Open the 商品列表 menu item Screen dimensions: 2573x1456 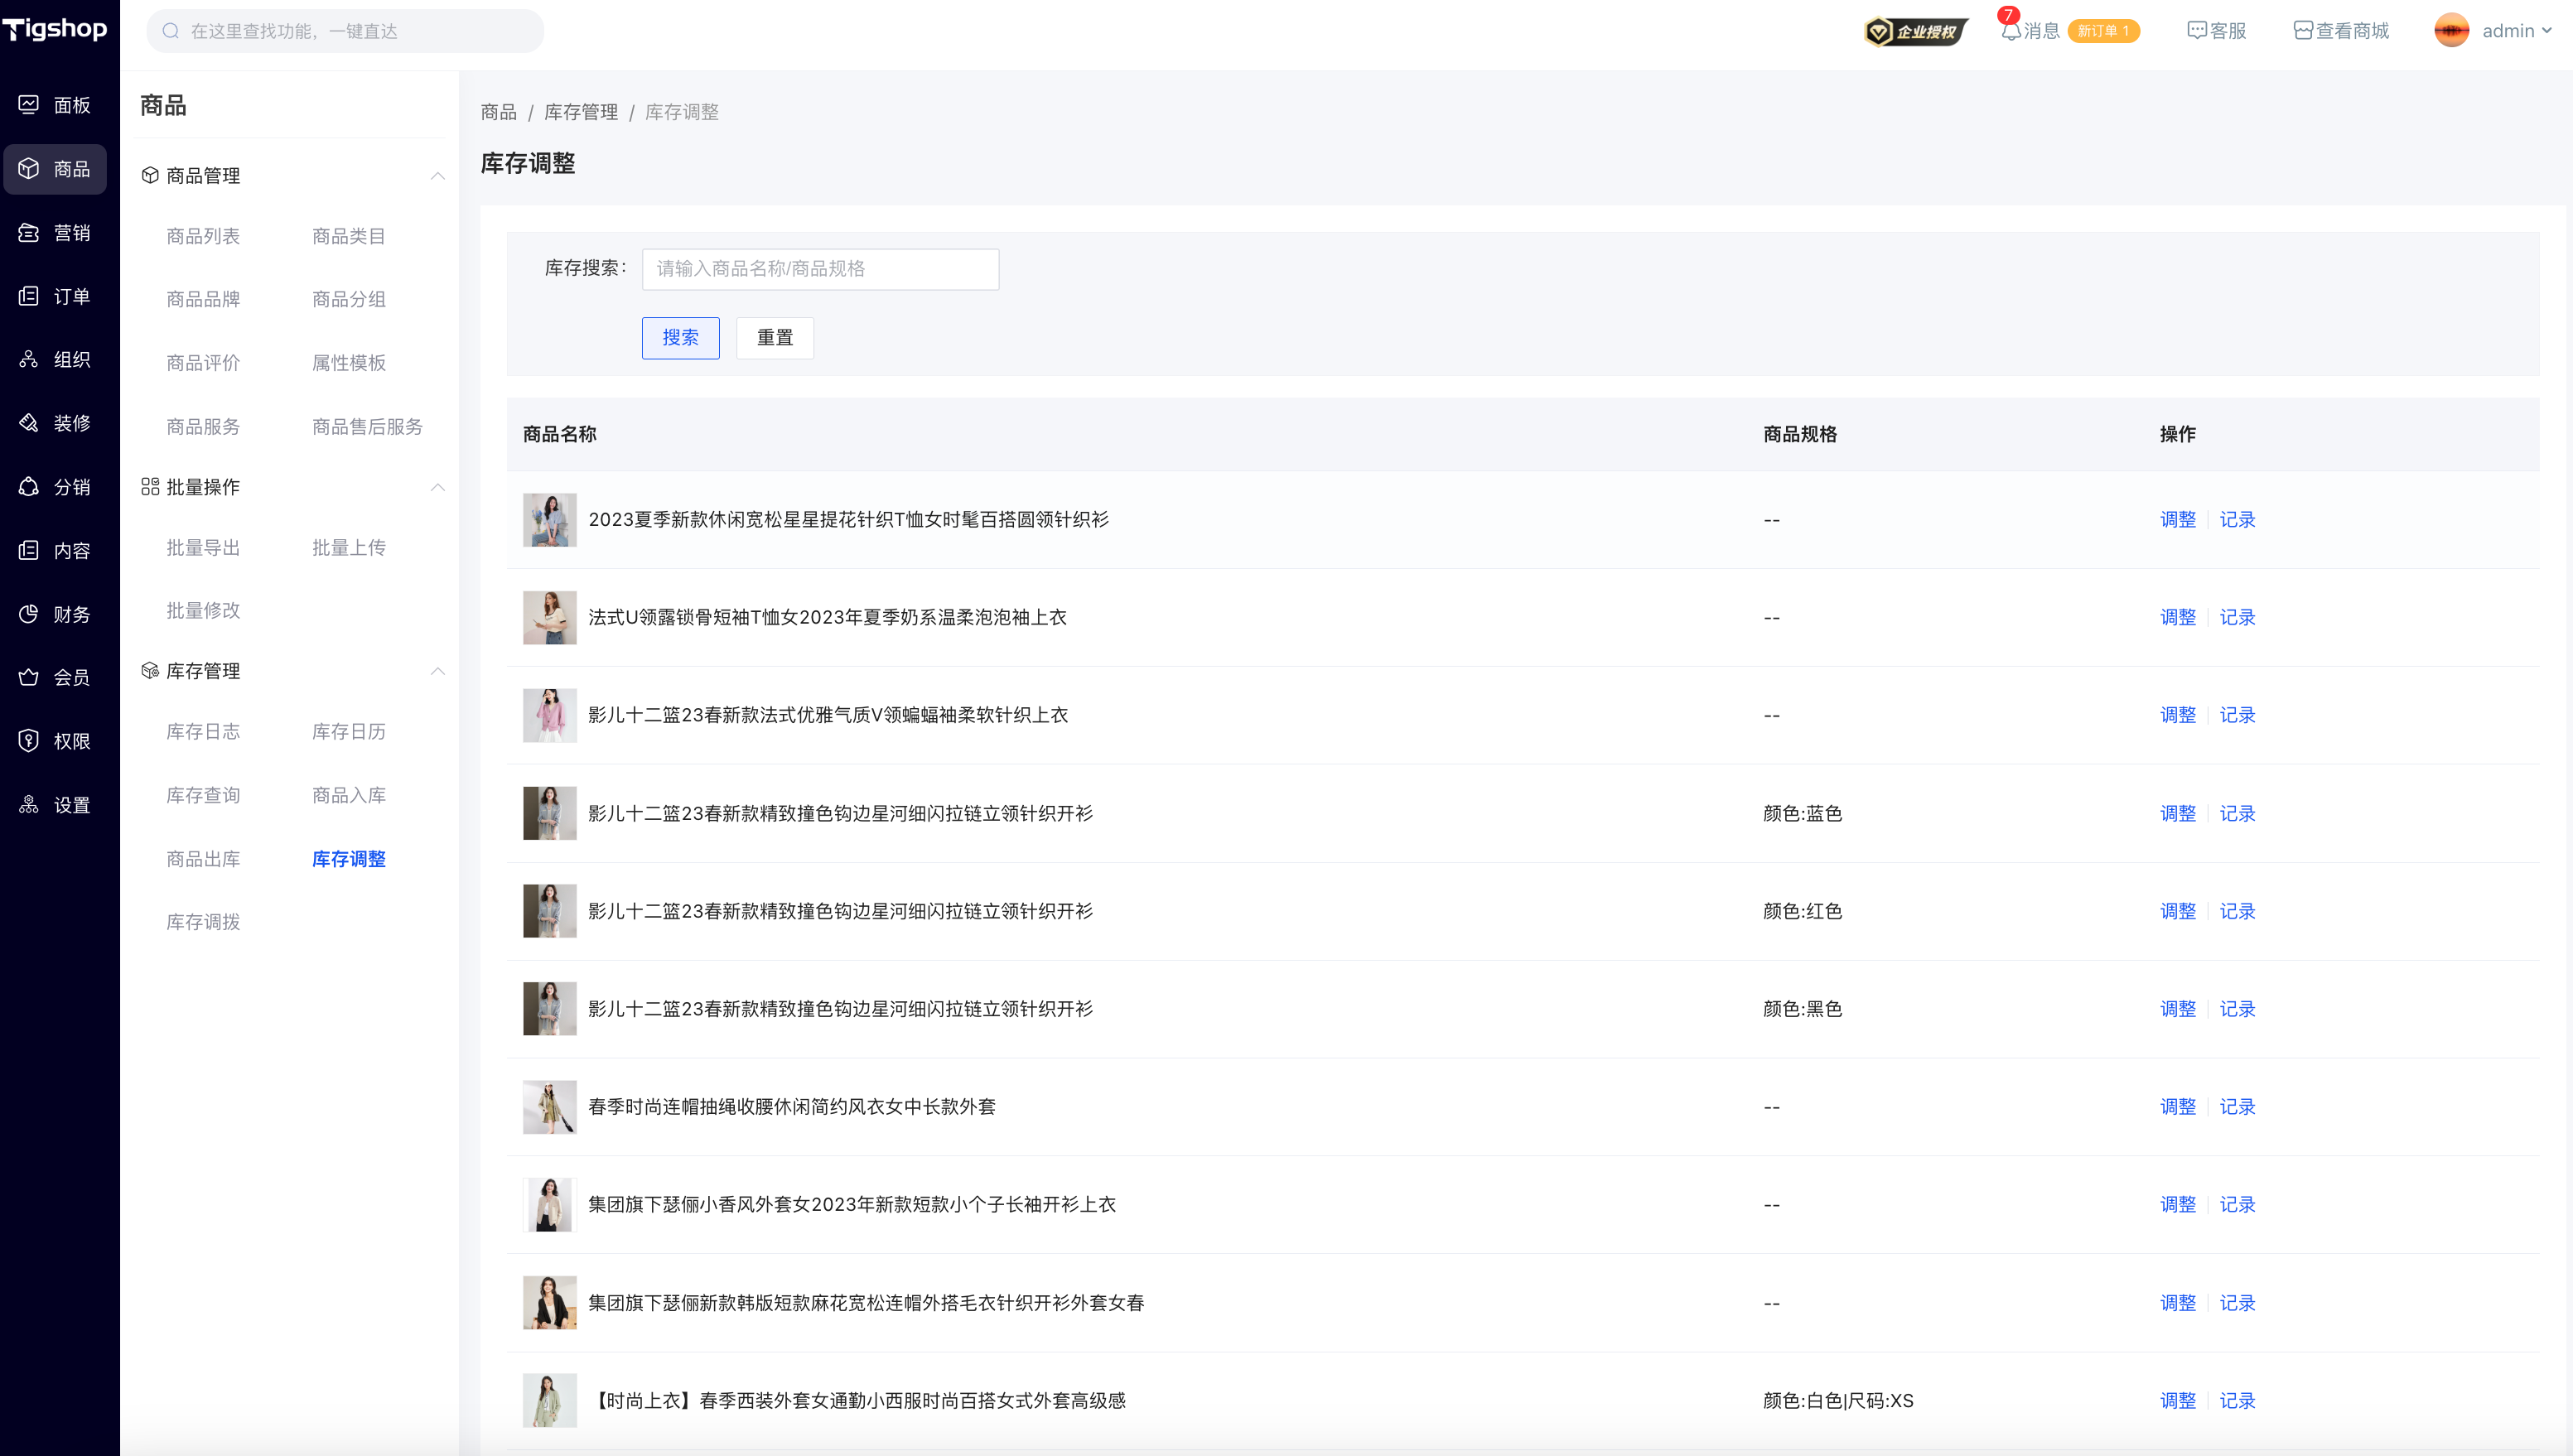tap(203, 236)
